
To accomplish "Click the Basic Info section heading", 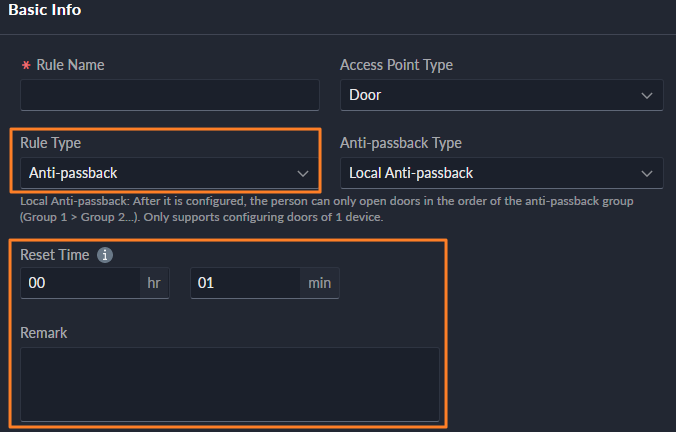I will pyautogui.click(x=45, y=11).
